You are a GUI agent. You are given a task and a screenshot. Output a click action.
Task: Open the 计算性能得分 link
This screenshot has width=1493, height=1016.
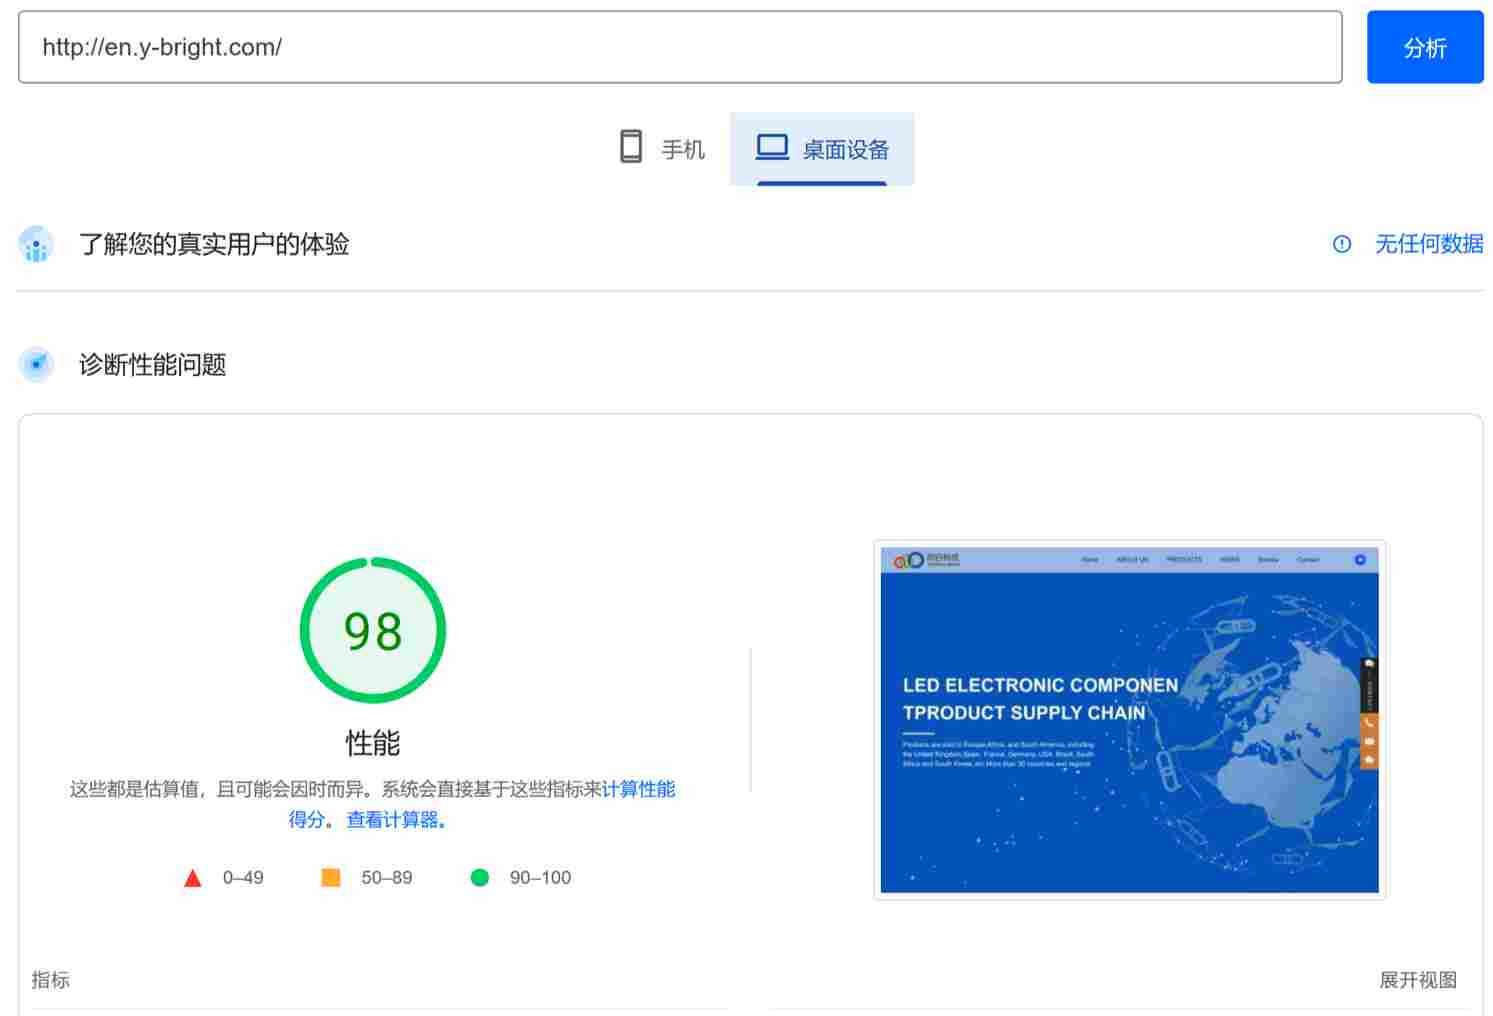[x=641, y=789]
